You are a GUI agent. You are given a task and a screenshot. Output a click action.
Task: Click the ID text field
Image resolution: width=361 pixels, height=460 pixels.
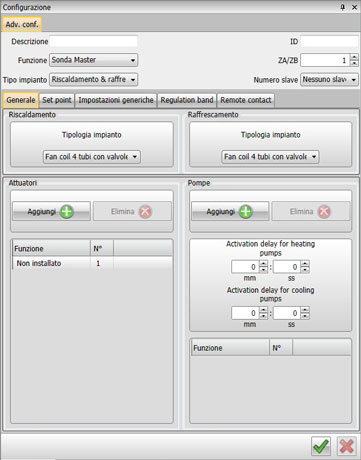coord(329,41)
